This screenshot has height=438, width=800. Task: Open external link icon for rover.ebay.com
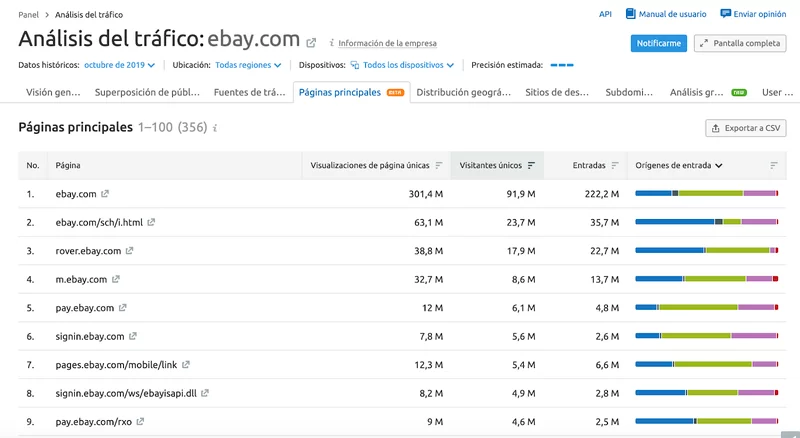tap(130, 251)
